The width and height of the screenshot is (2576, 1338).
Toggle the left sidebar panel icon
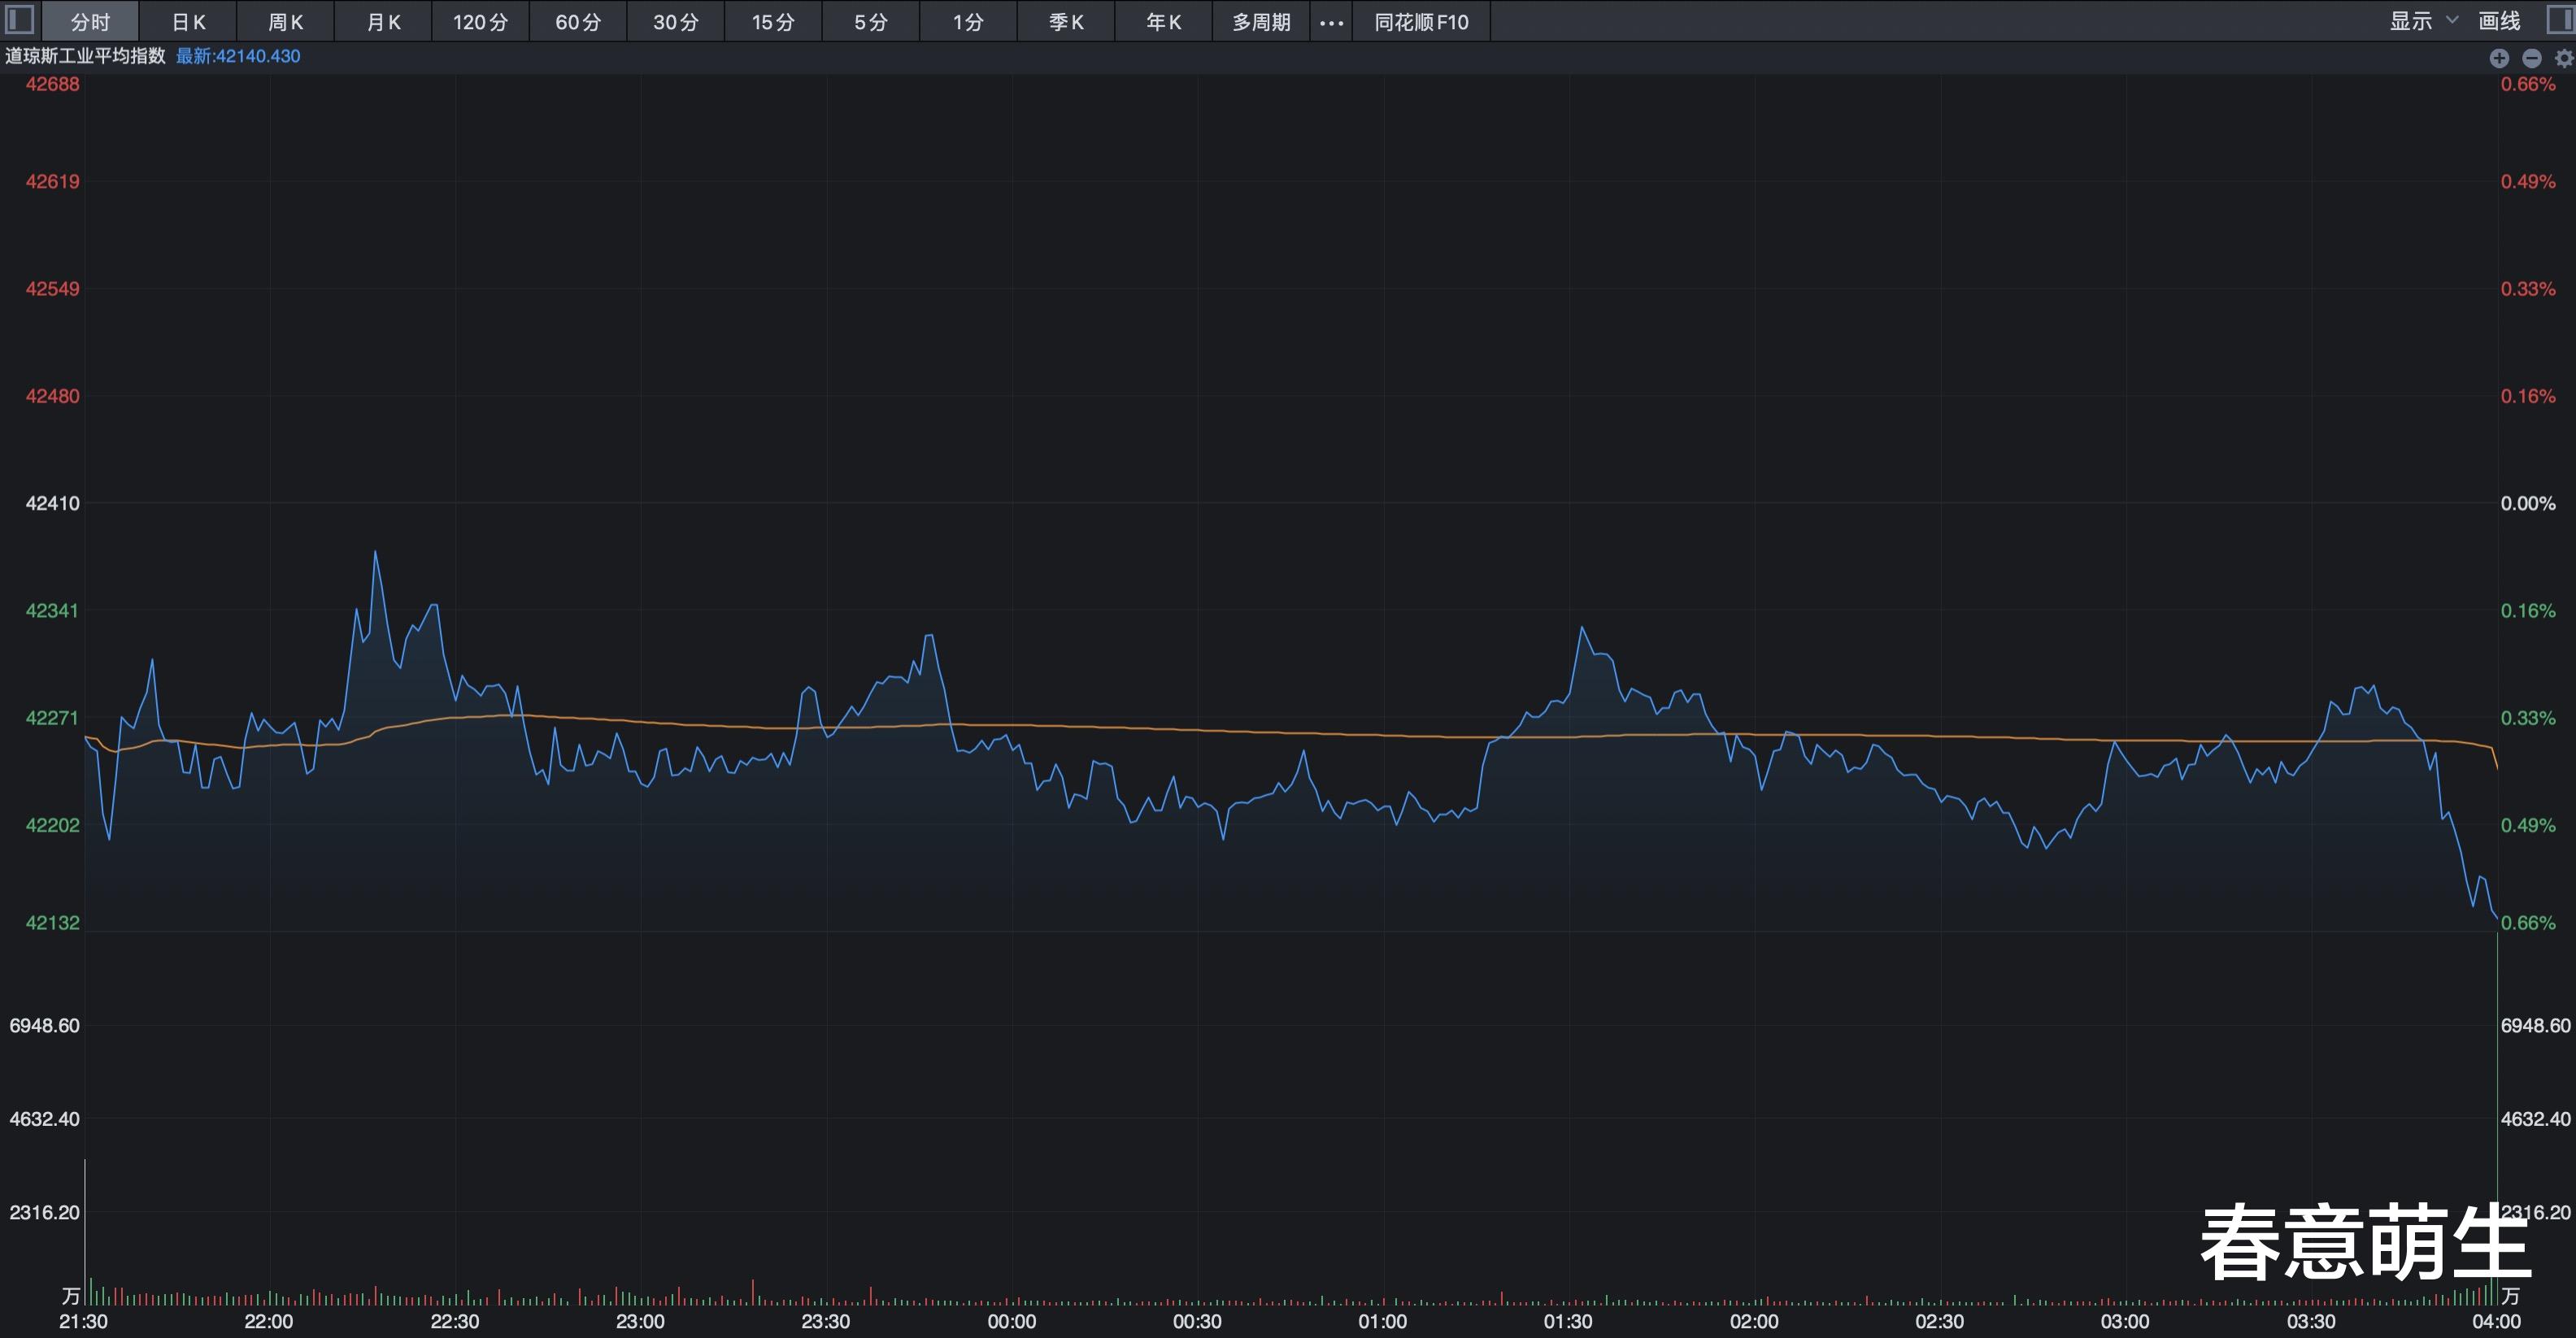click(x=20, y=20)
